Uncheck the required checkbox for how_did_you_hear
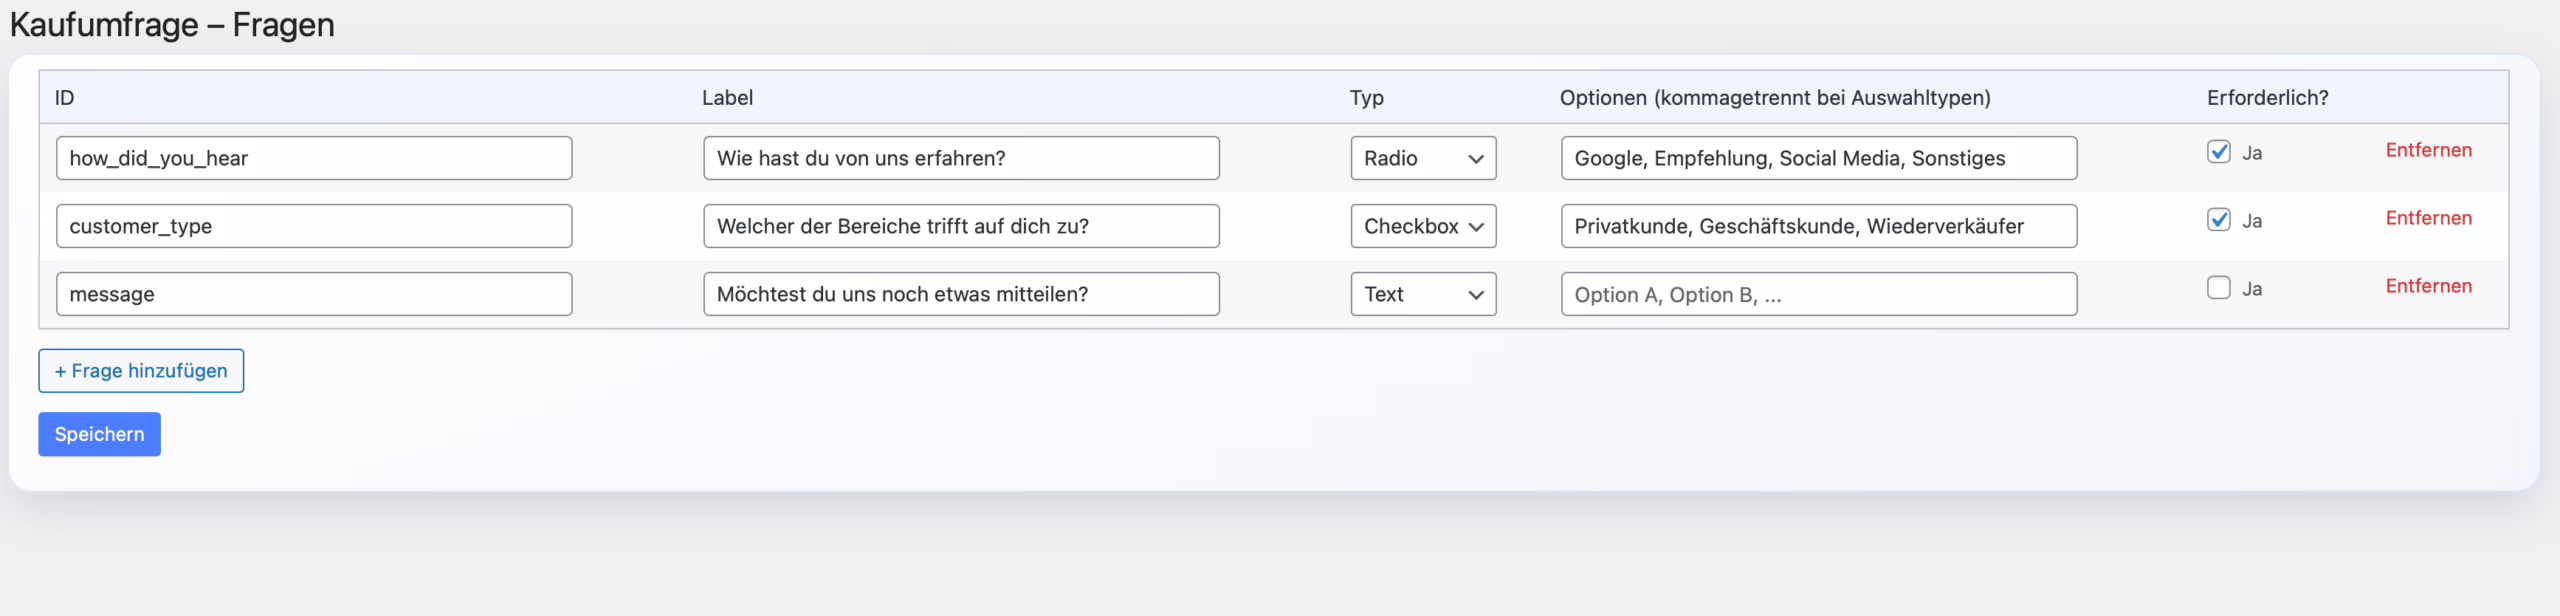Image resolution: width=2560 pixels, height=616 pixels. click(x=2218, y=152)
